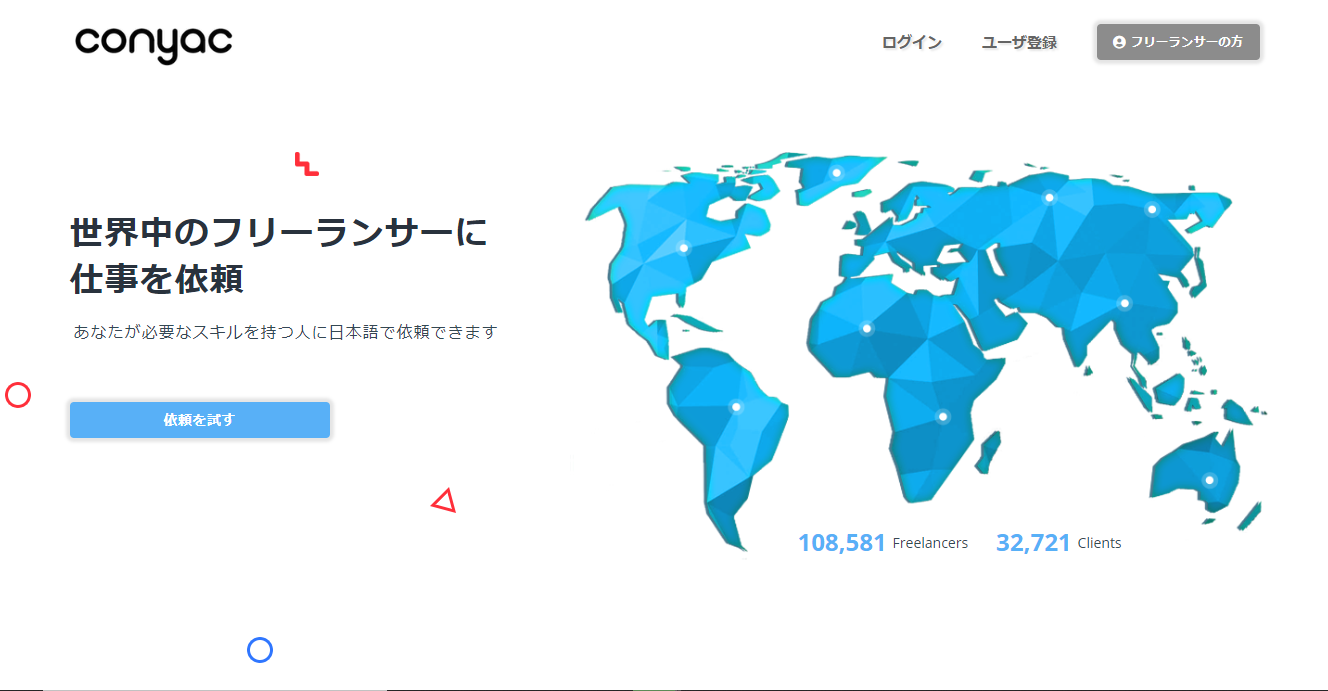Viewport: 1328px width, 691px height.
Task: Click the person icon in the フリーランサーの方 button
Action: (1117, 42)
